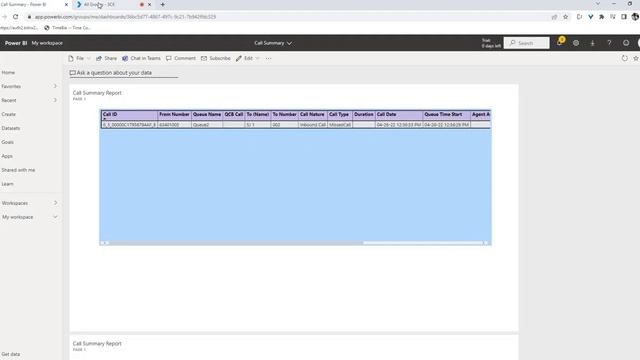640x360 pixels.
Task: Favorite this dashboard with star icon
Action: tap(636, 58)
